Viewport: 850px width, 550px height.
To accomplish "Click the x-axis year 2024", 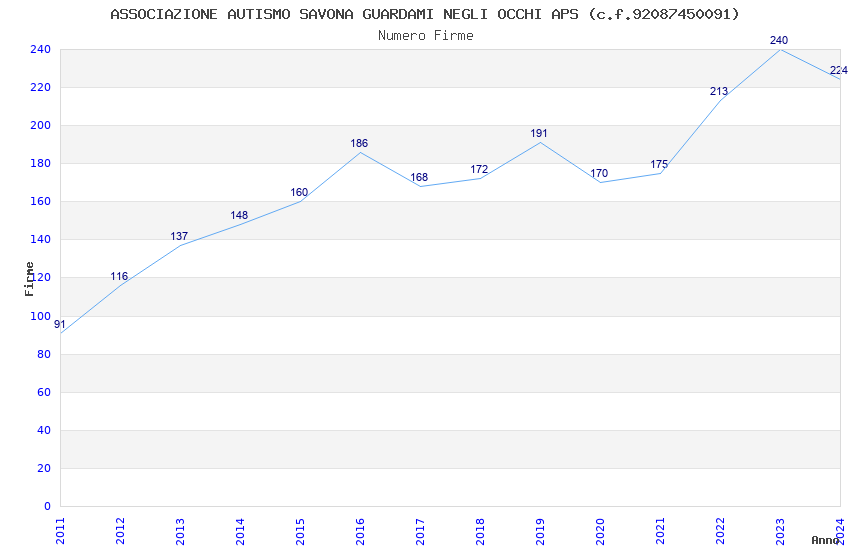I will pos(840,531).
